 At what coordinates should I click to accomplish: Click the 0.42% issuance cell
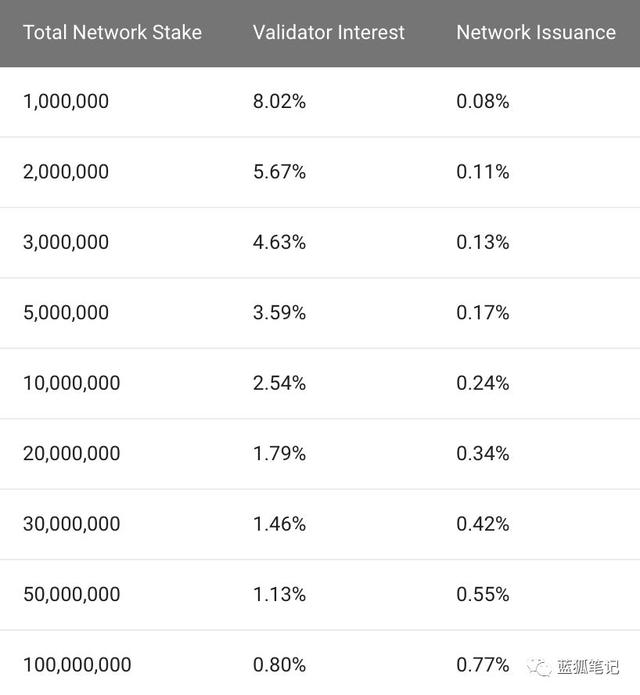point(483,524)
